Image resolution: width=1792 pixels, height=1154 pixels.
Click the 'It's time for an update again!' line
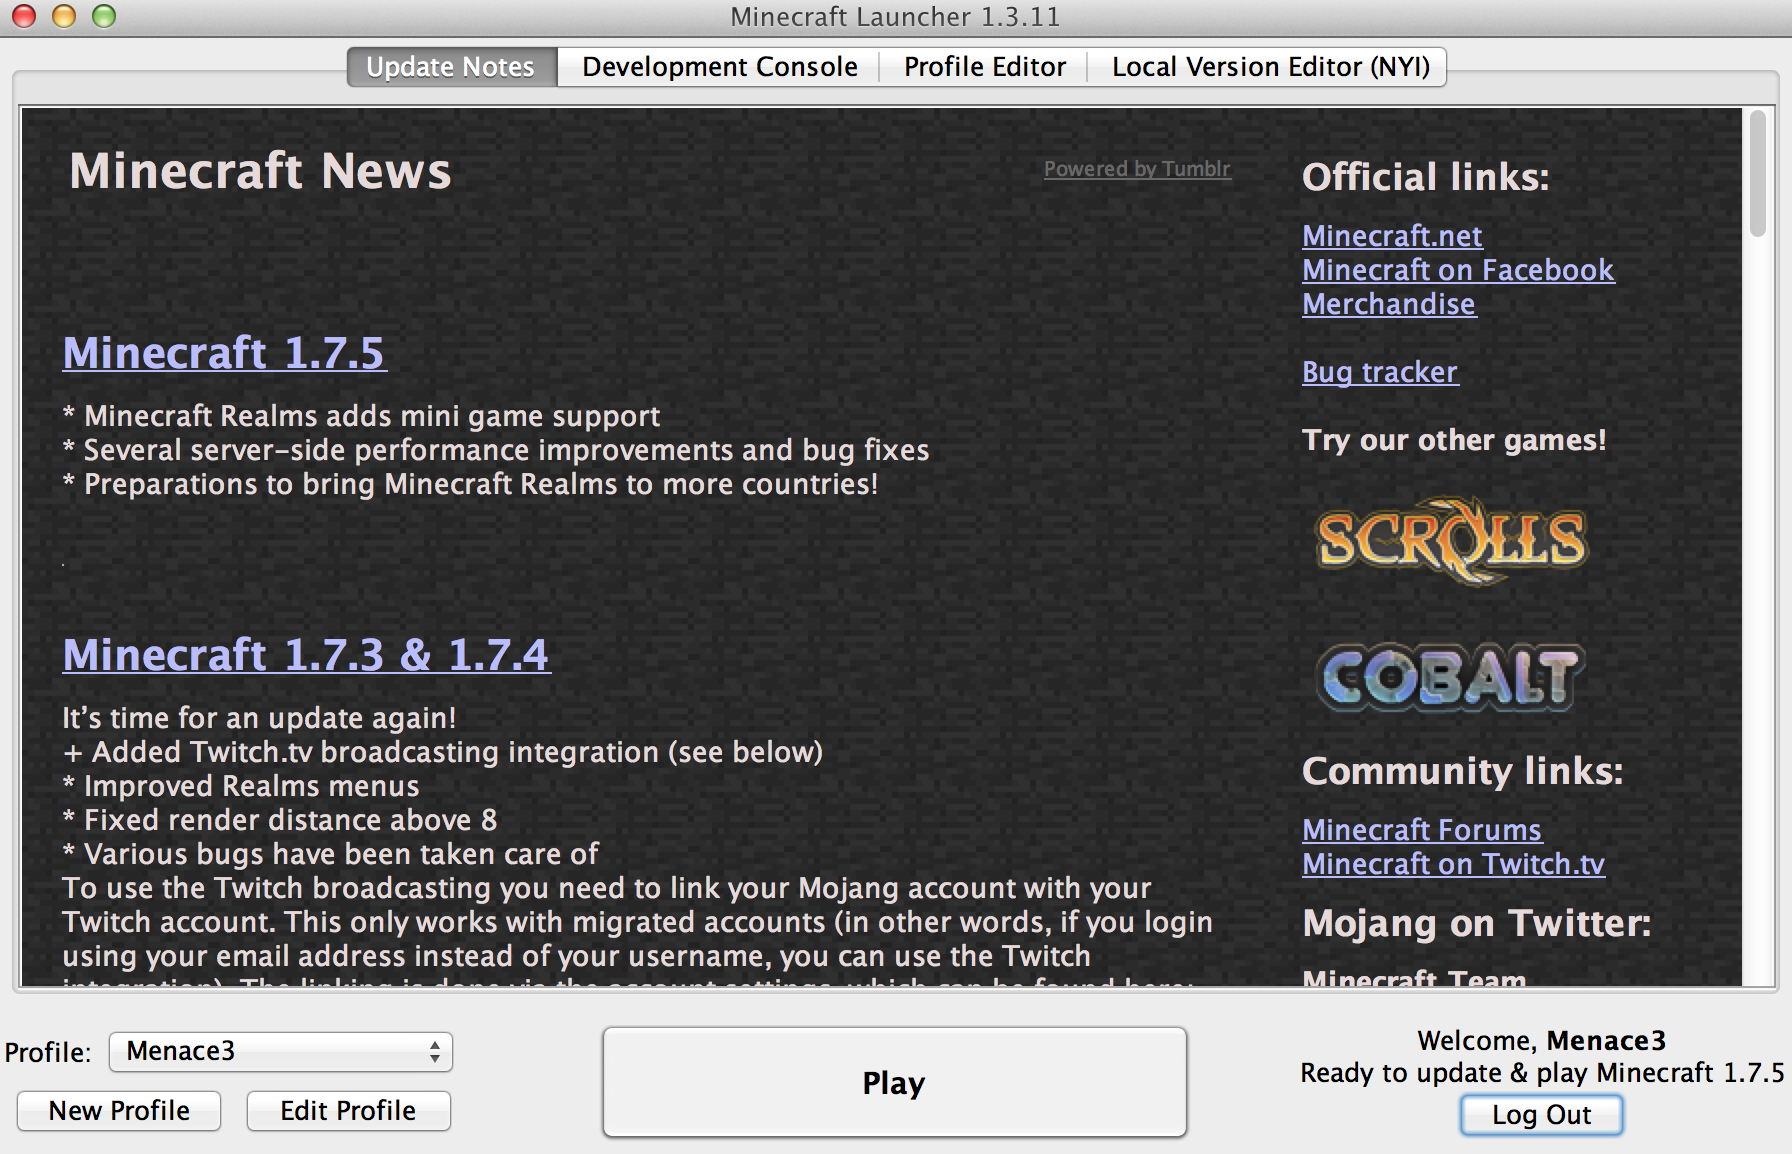coord(259,718)
